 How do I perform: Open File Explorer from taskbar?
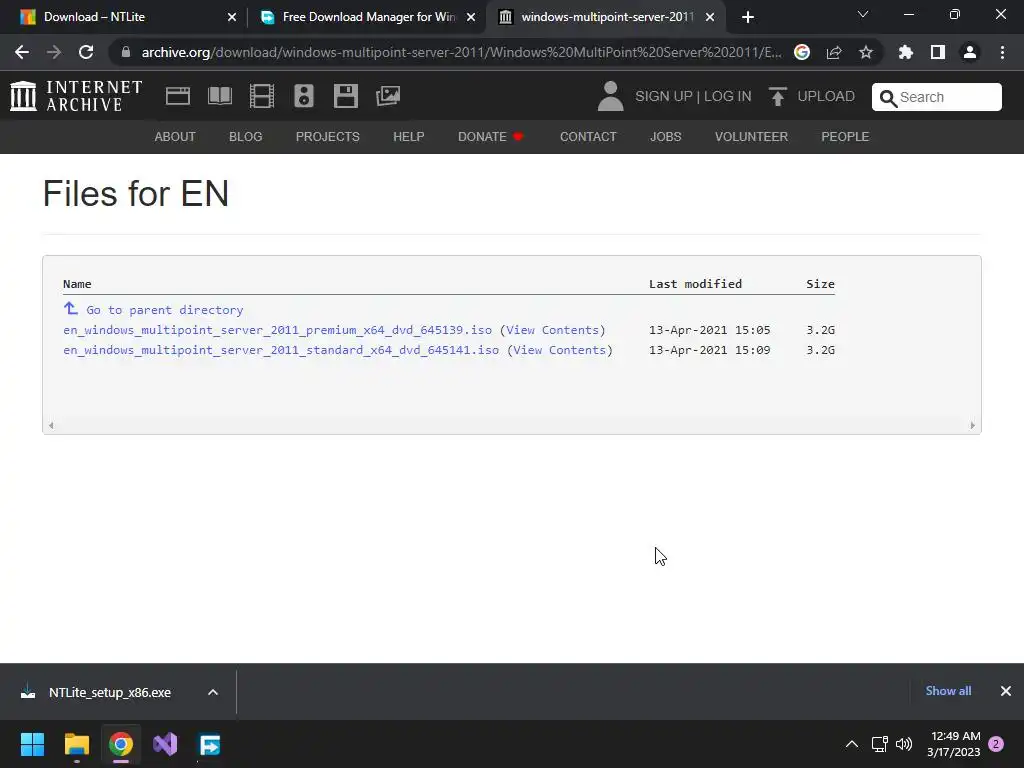[76, 744]
